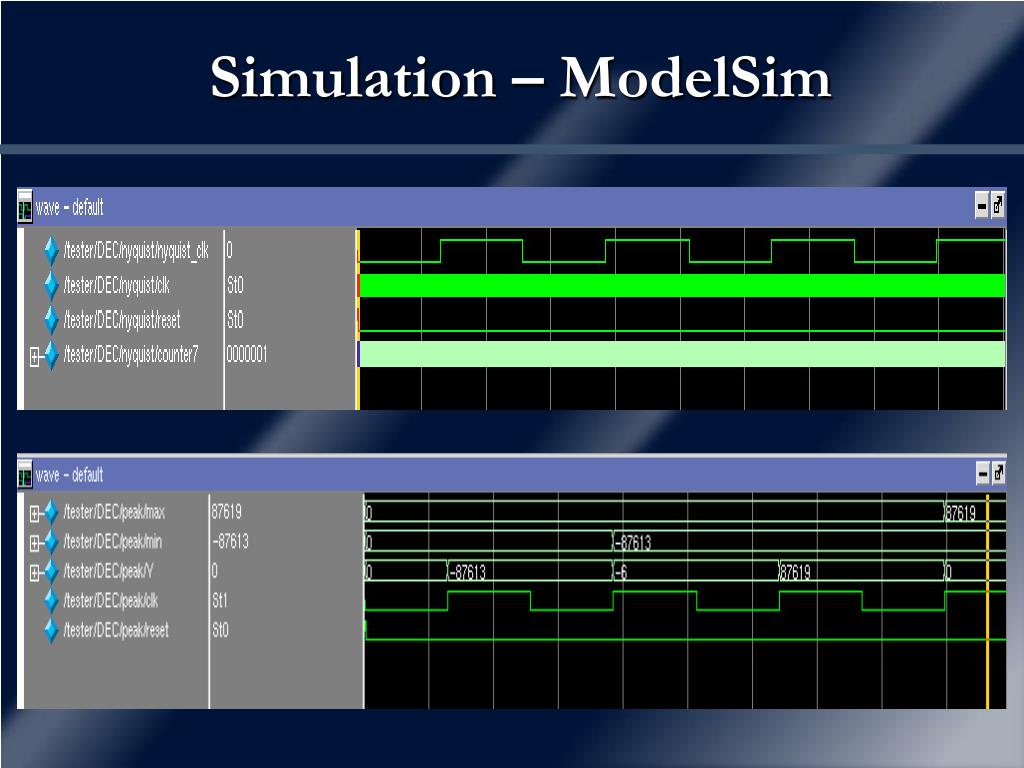Click the yellow cursor in lower waveform
Image resolution: width=1024 pixels, height=768 pixels.
[987, 601]
